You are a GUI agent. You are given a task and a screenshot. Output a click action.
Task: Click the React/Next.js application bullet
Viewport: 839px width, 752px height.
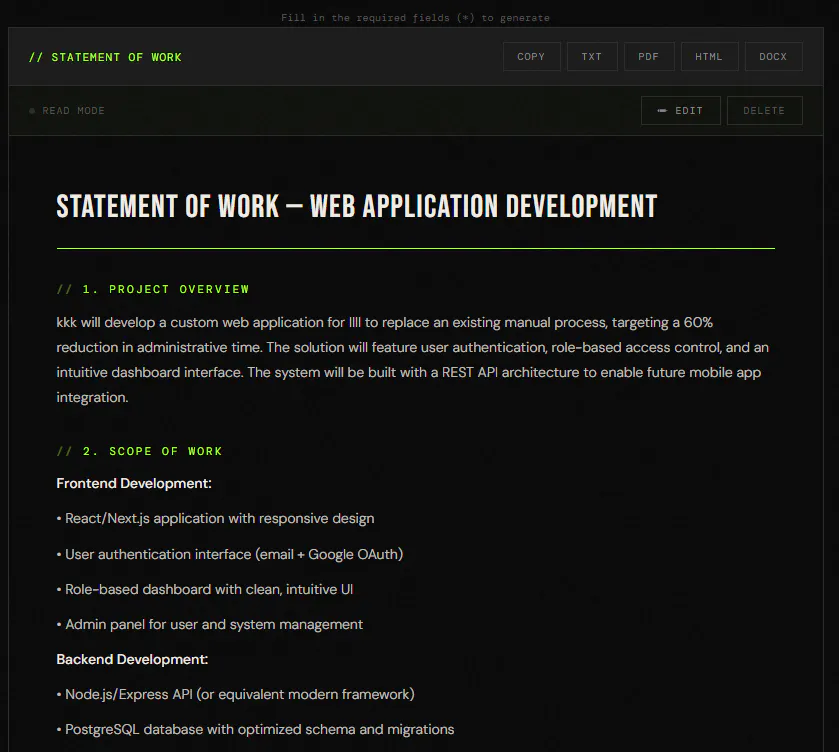(215, 519)
